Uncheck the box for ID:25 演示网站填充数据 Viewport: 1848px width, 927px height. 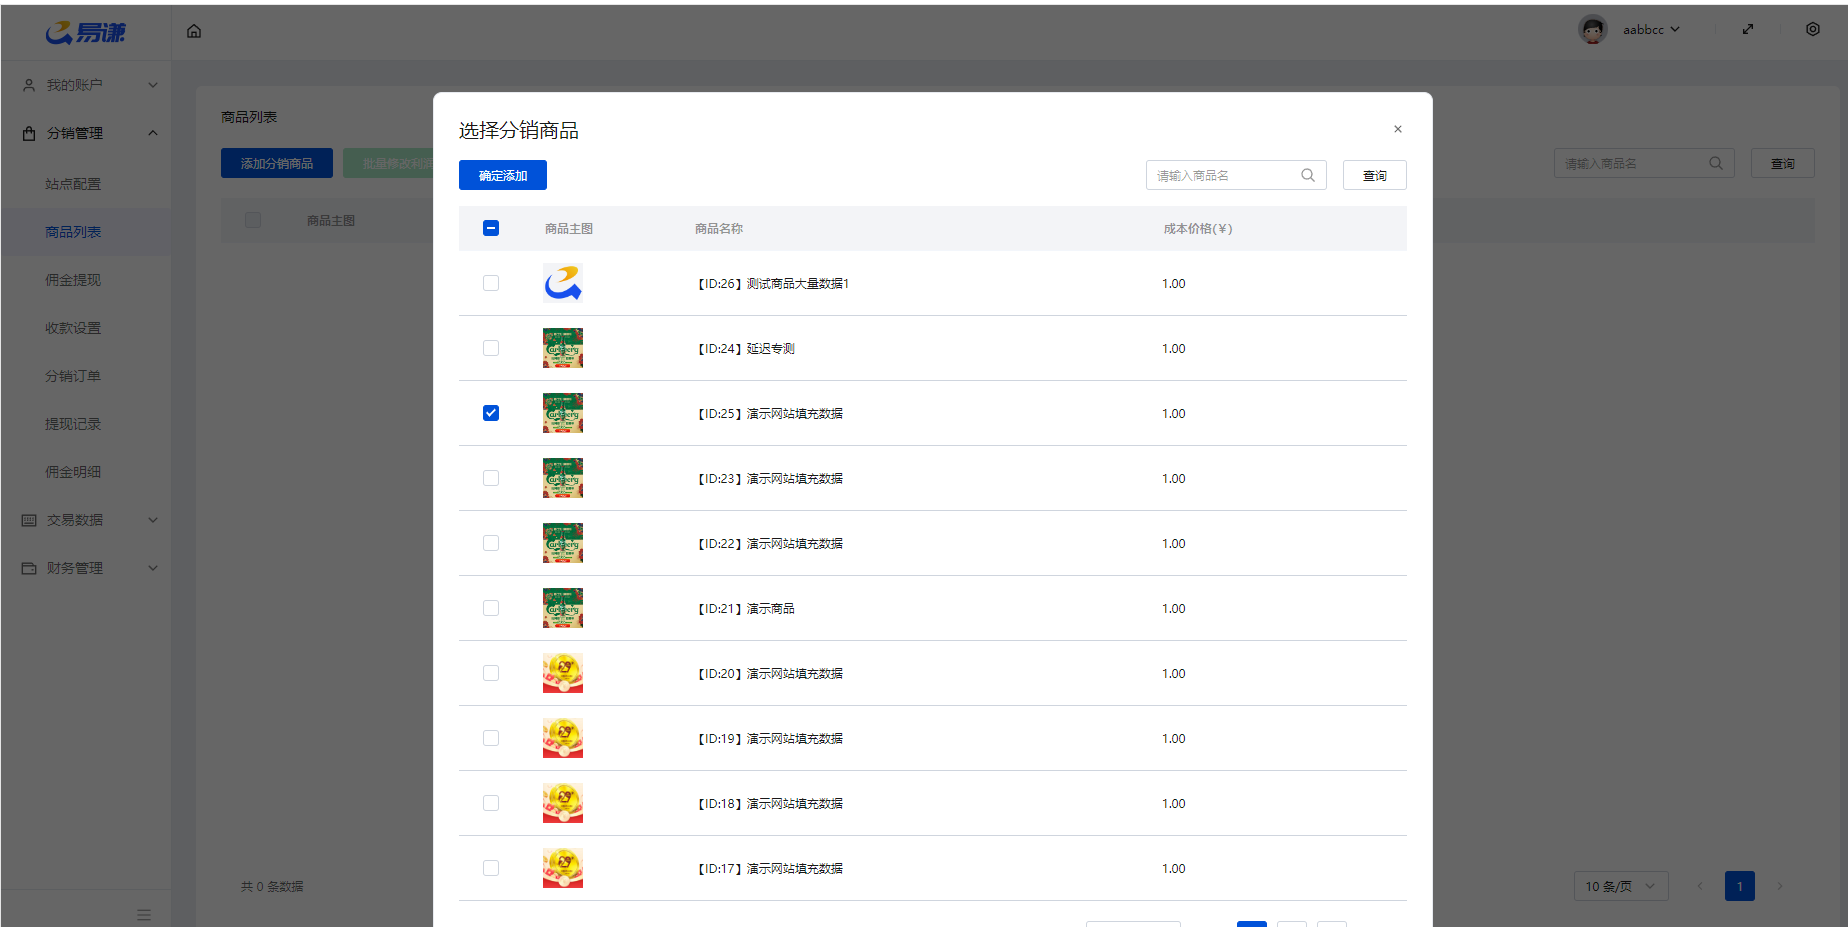[x=491, y=413]
